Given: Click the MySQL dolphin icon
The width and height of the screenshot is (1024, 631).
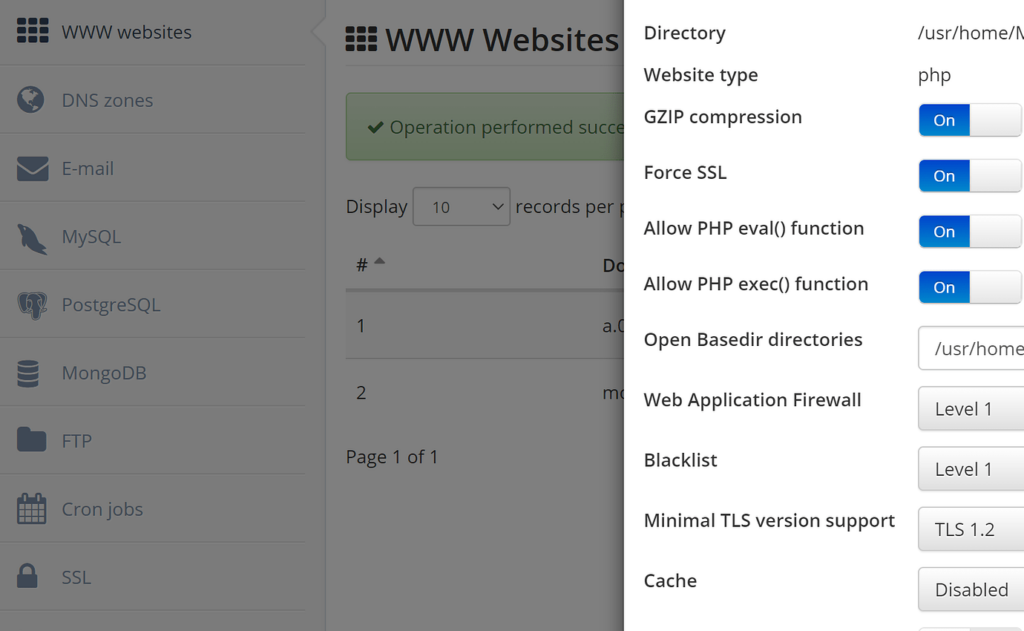Looking at the screenshot, I should (x=32, y=237).
